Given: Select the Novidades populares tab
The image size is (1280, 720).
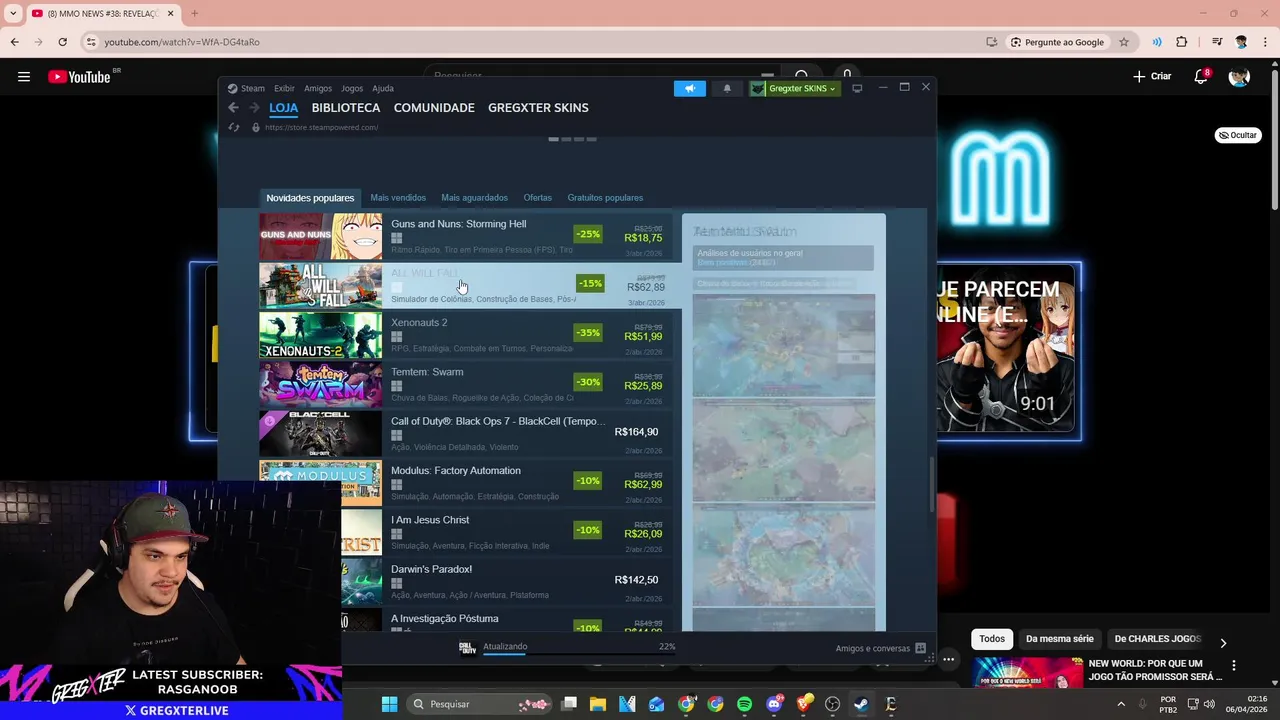Looking at the screenshot, I should tap(310, 198).
